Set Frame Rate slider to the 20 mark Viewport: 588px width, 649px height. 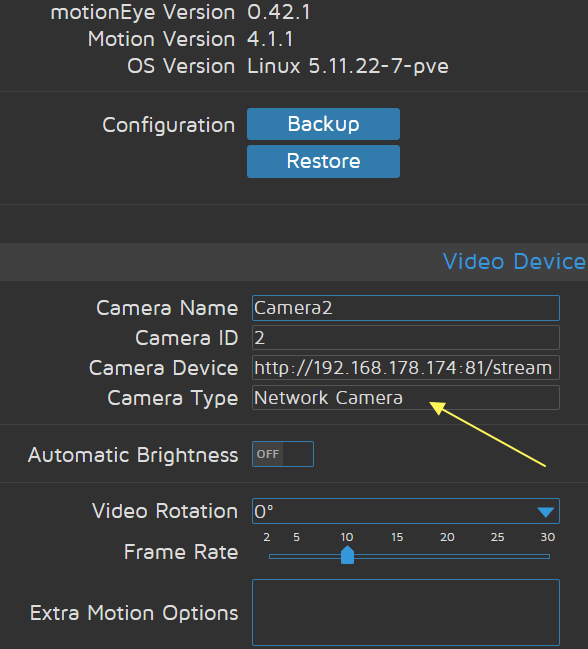(x=447, y=557)
